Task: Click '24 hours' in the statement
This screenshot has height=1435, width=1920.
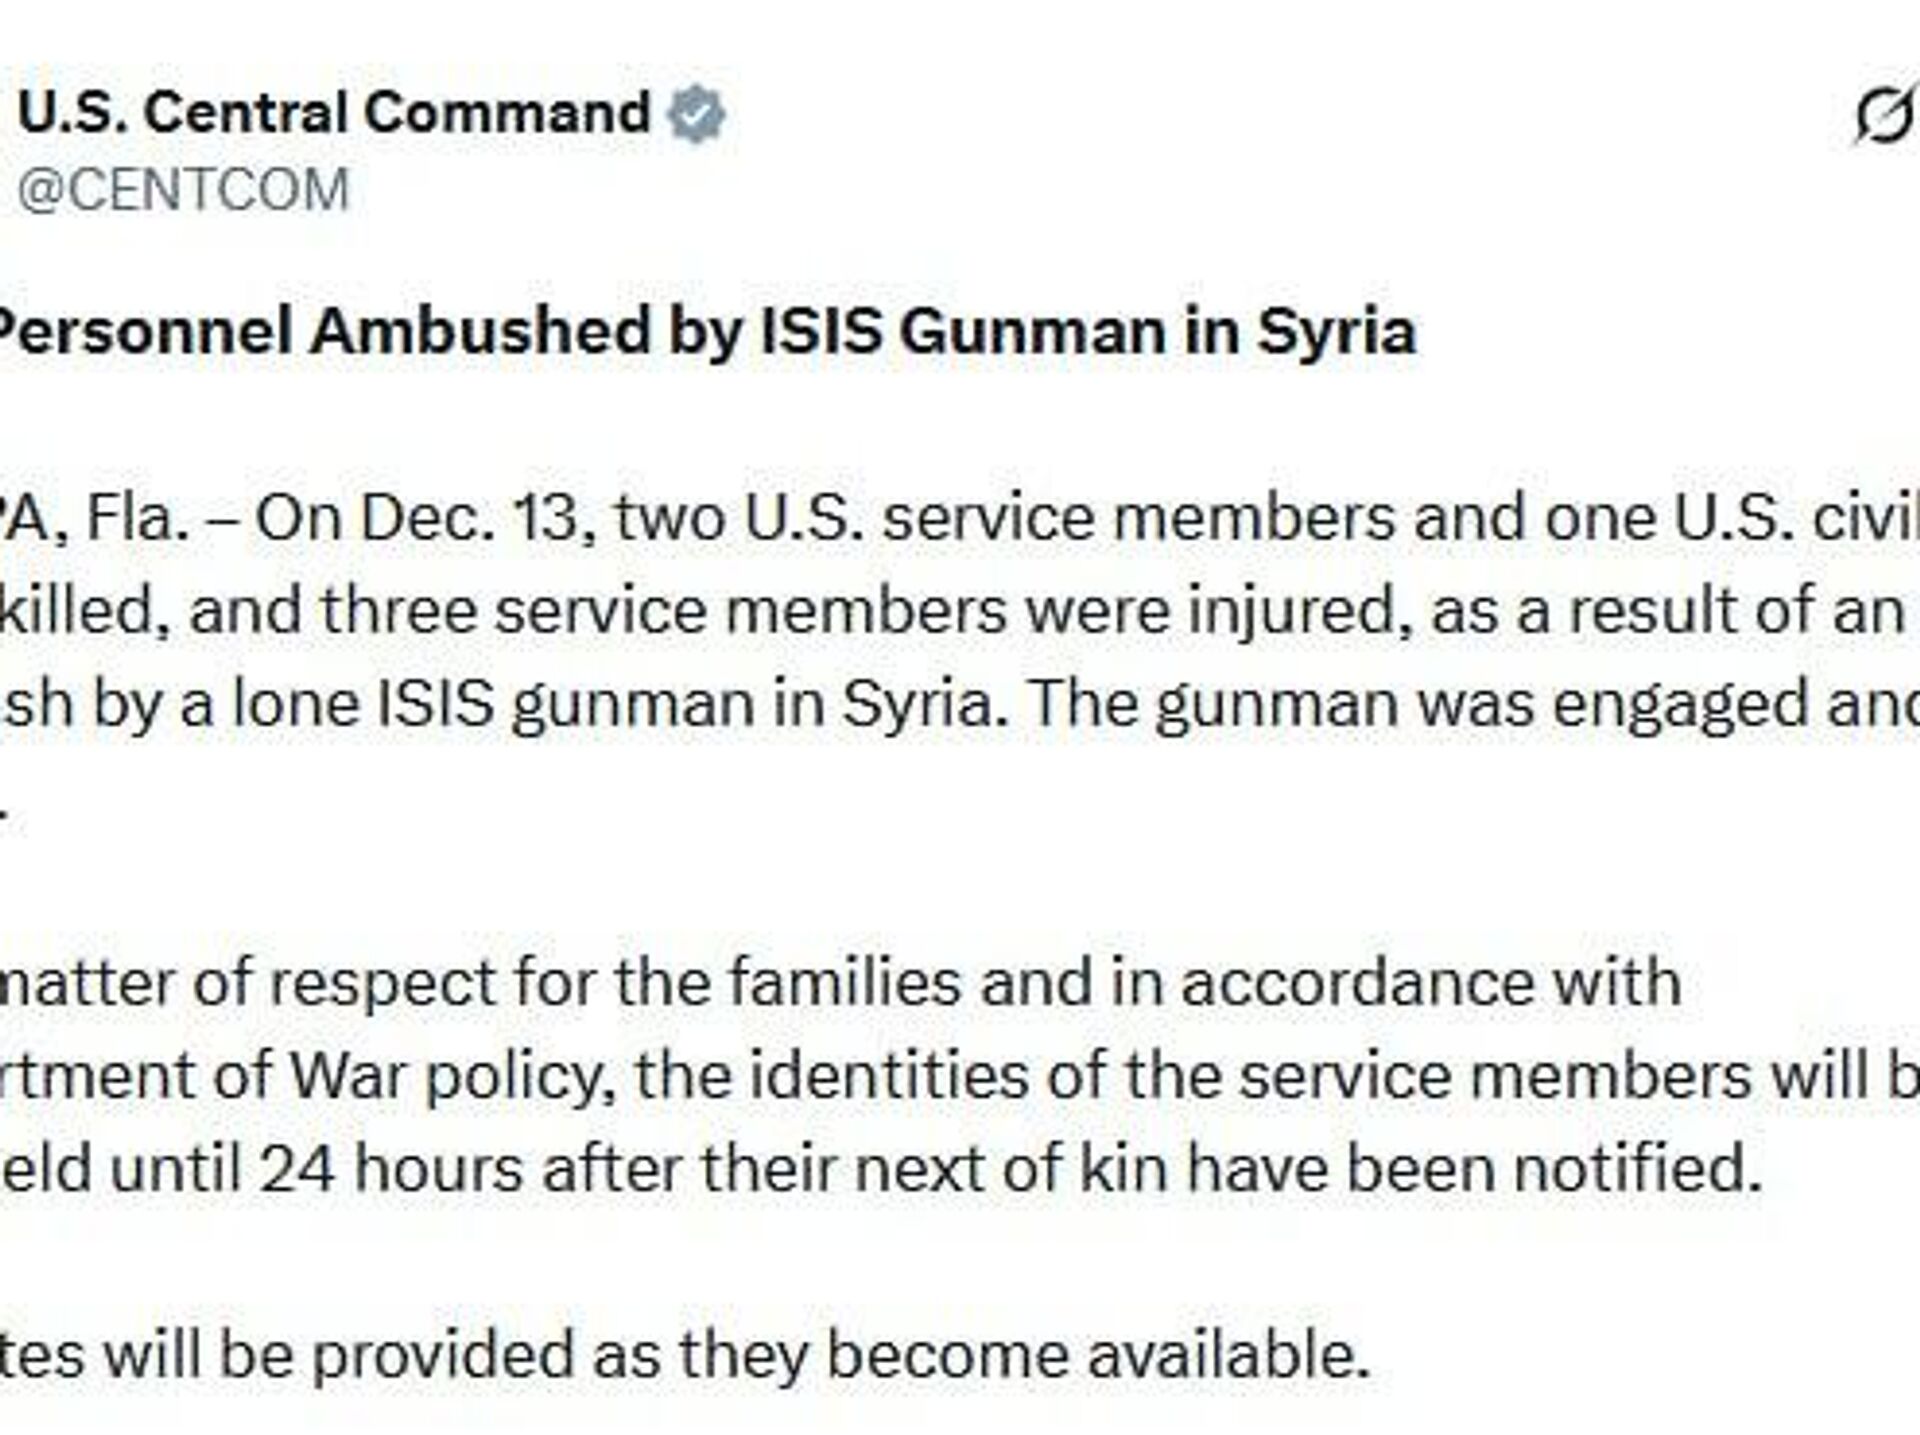Action: (390, 1168)
